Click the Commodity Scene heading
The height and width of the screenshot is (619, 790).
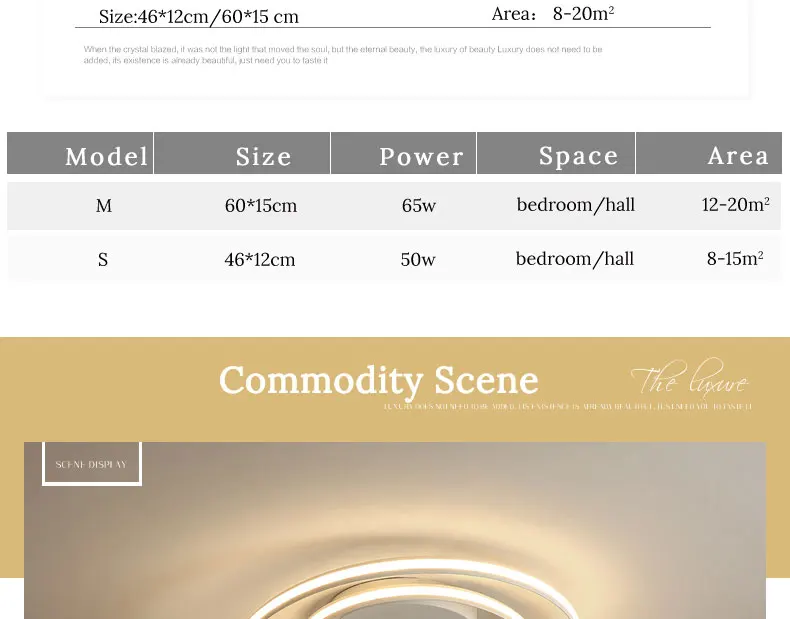[x=378, y=381]
